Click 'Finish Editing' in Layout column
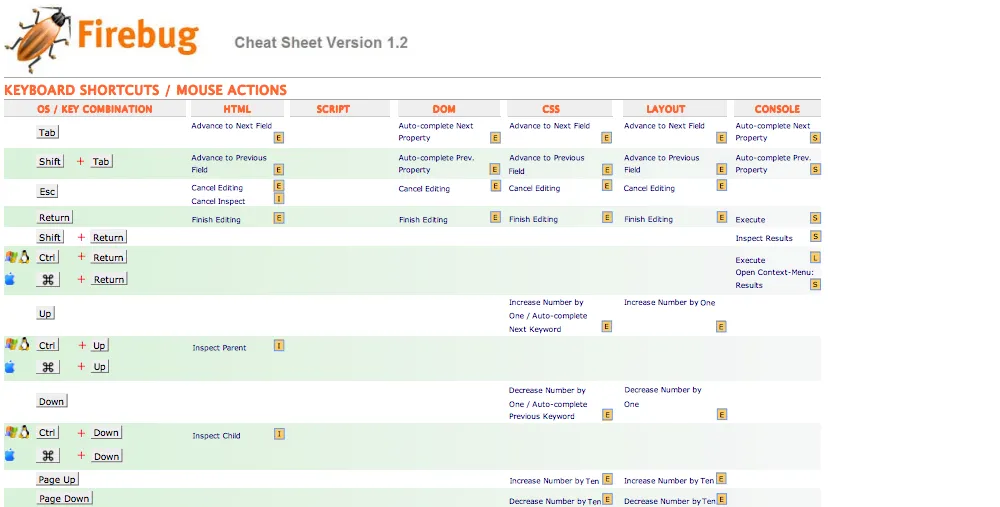 point(648,219)
